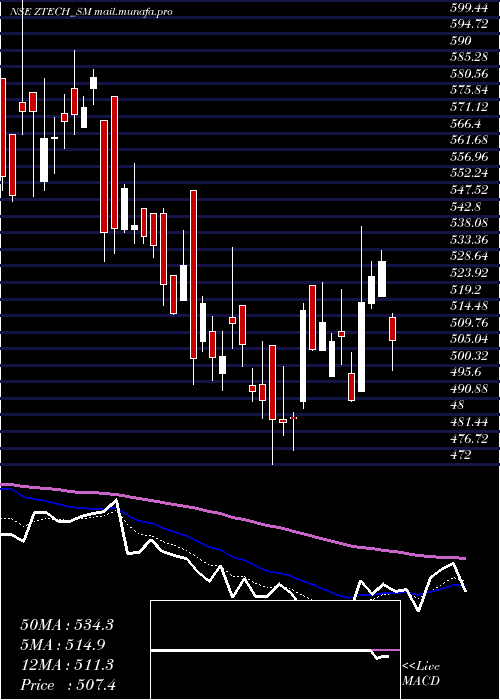Select the 599.44 price axis label
The width and height of the screenshot is (500, 700).
pyautogui.click(x=468, y=7)
